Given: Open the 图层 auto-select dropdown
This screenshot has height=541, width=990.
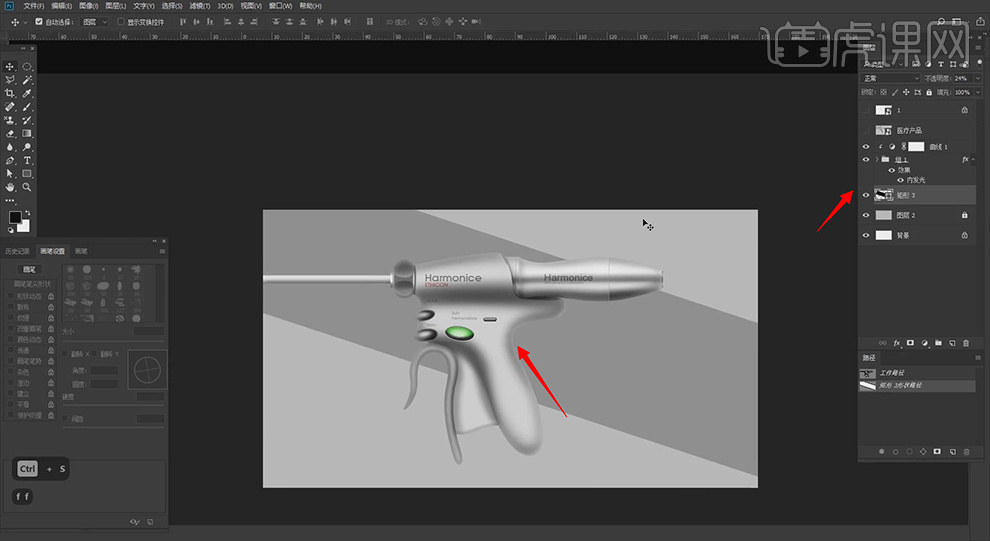Looking at the screenshot, I should point(95,21).
